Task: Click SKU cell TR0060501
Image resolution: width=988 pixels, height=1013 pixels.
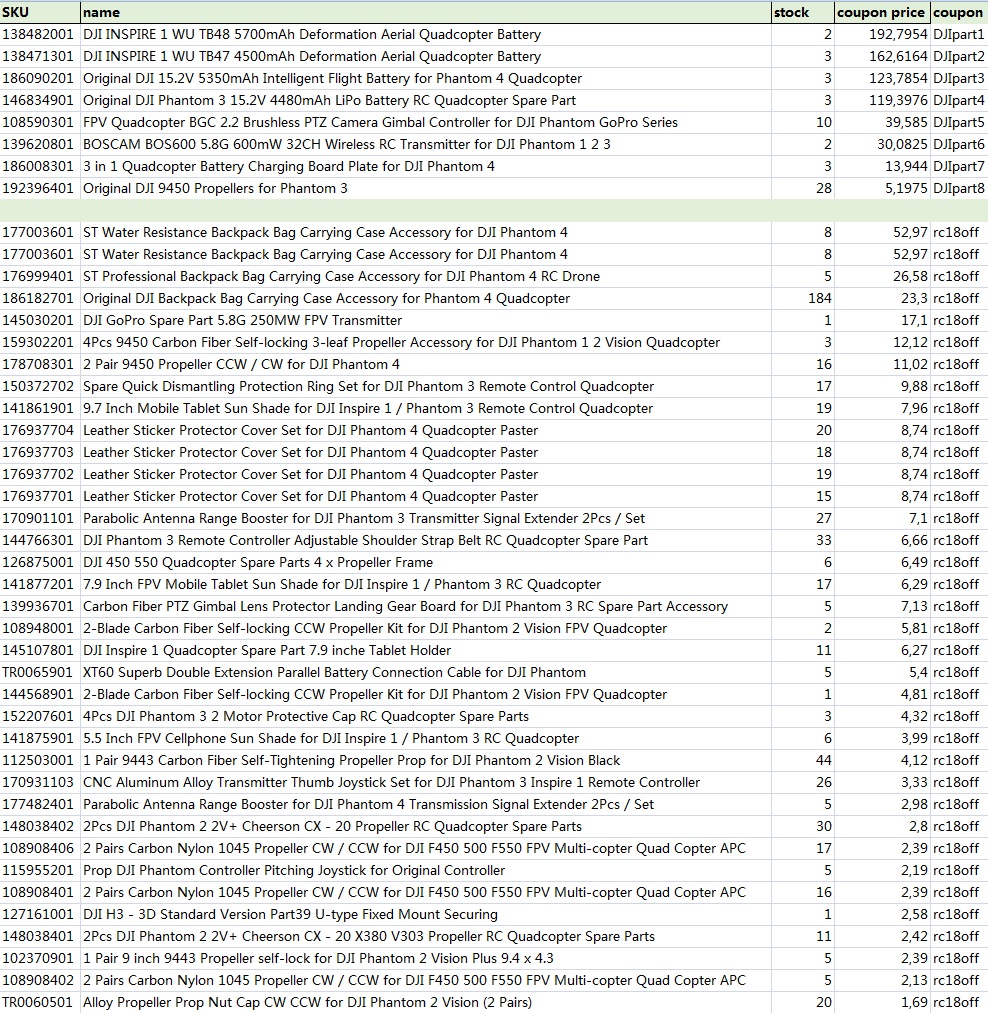Action: coord(40,1002)
